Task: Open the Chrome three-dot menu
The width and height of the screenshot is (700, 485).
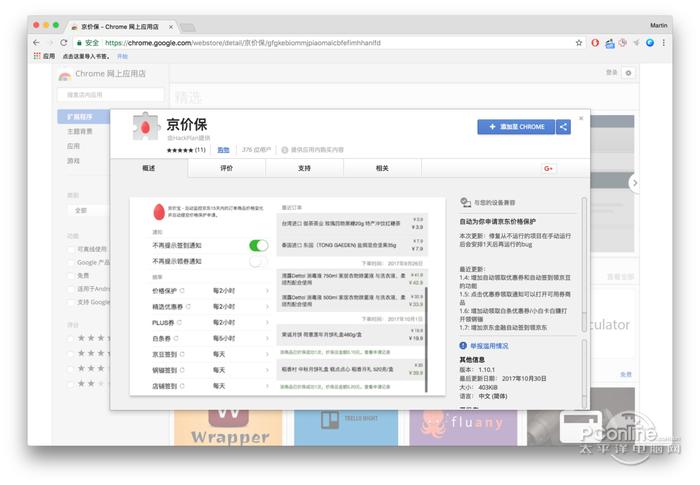Action: (x=664, y=42)
